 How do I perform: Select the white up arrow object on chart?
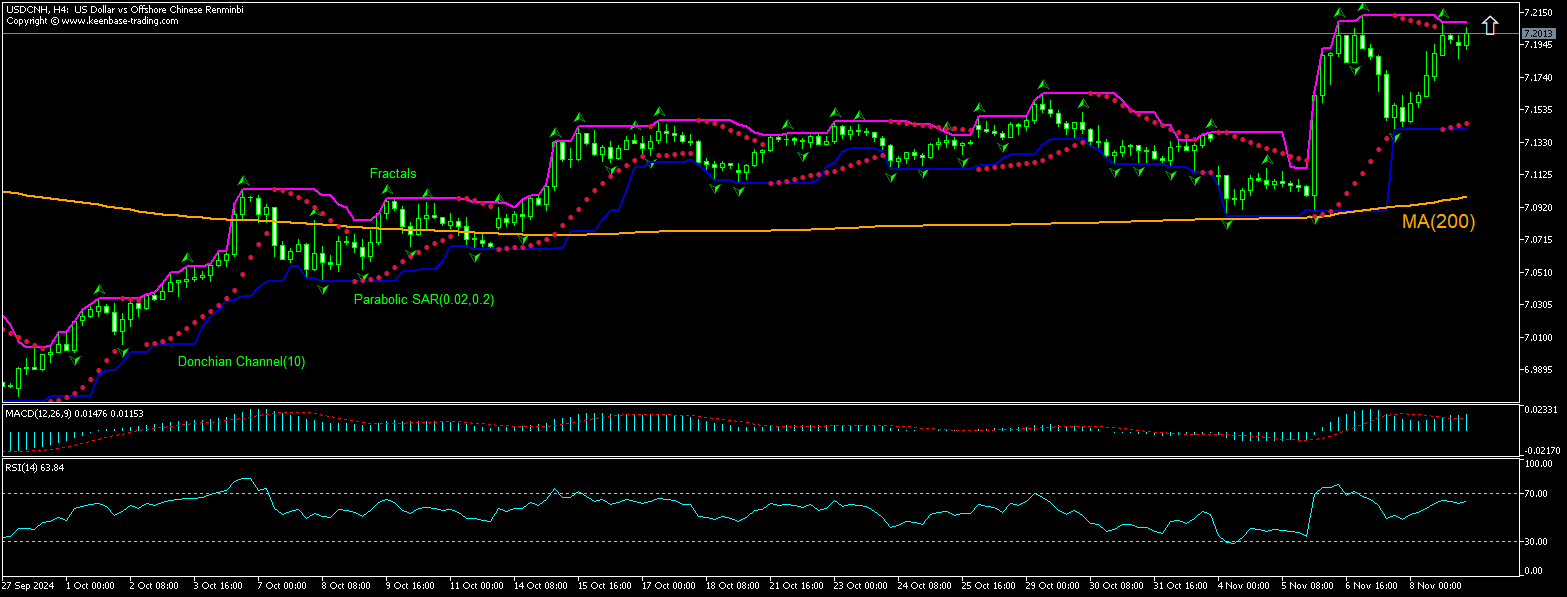coord(1490,24)
